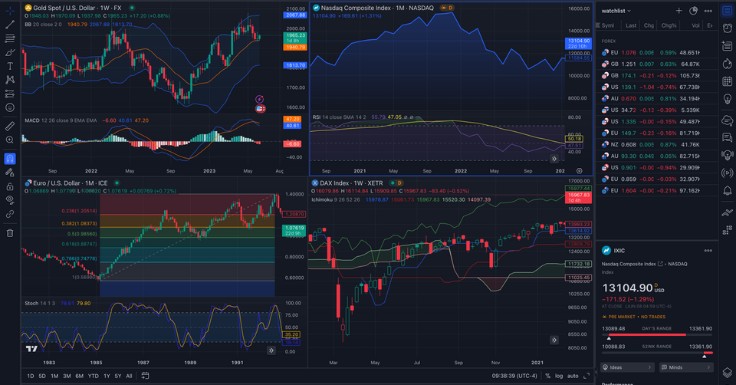Screen dimensions: 736x385
Task: Sort the watchlist by Last column
Action: click(631, 25)
